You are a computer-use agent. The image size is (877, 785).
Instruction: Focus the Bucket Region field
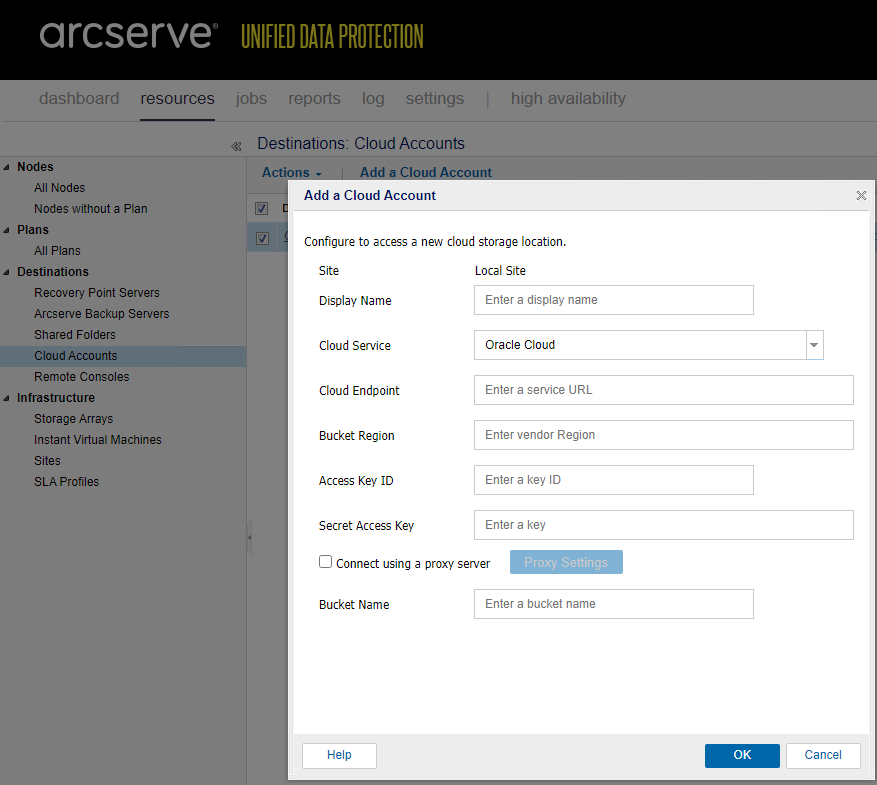[663, 435]
